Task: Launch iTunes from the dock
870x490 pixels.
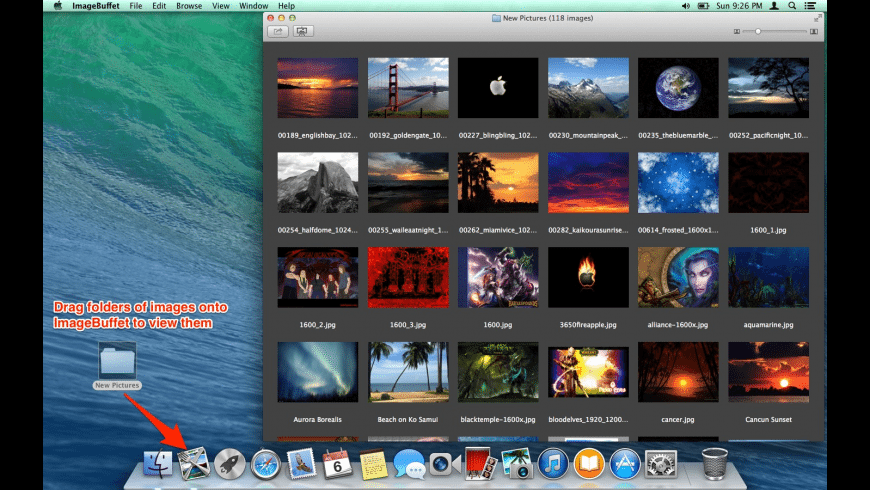Action: tap(553, 464)
